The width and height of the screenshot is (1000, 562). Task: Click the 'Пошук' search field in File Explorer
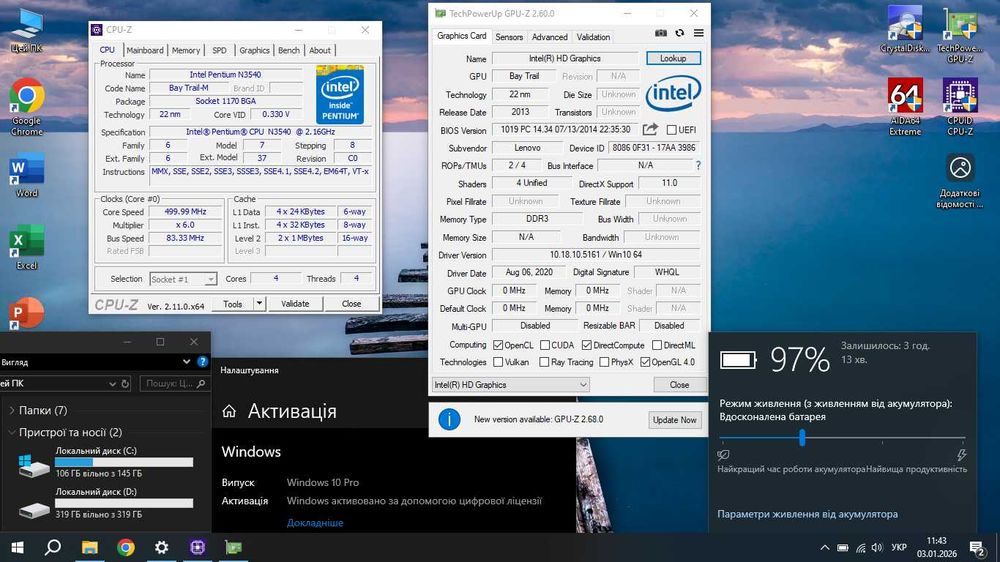[175, 383]
